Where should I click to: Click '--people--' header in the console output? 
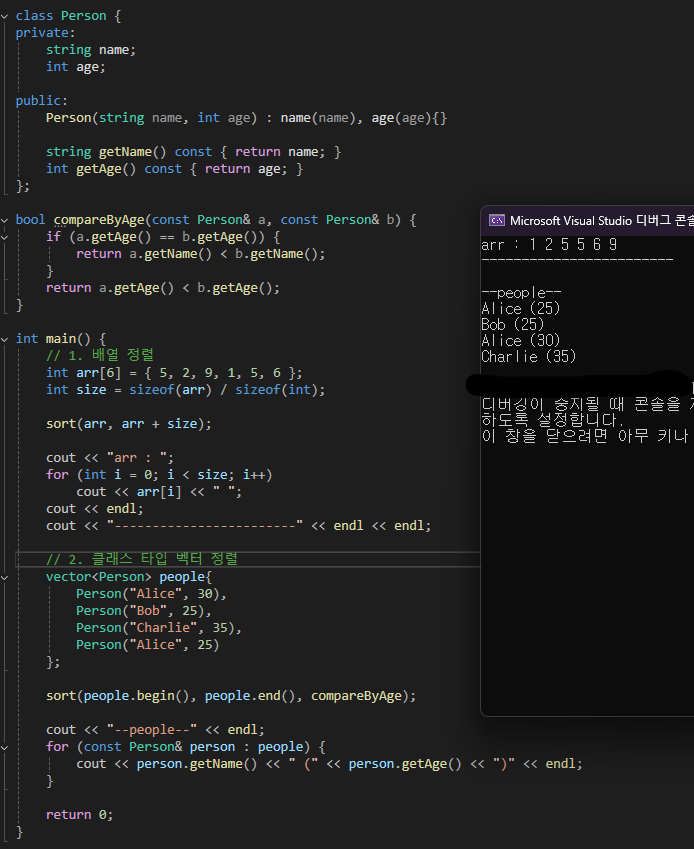521,293
